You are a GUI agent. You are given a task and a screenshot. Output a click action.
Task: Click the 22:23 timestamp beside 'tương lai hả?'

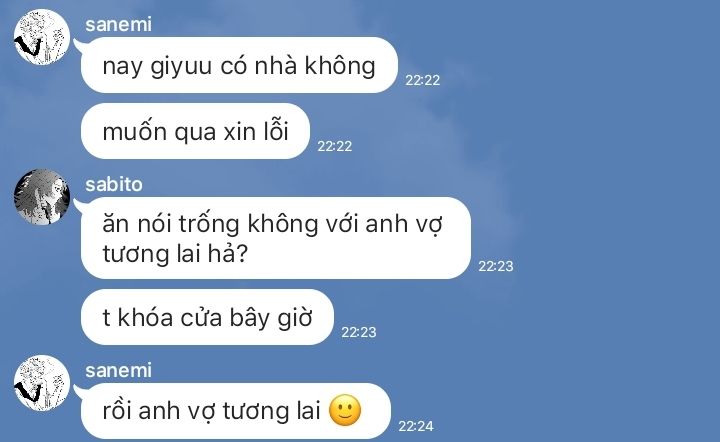tap(496, 266)
